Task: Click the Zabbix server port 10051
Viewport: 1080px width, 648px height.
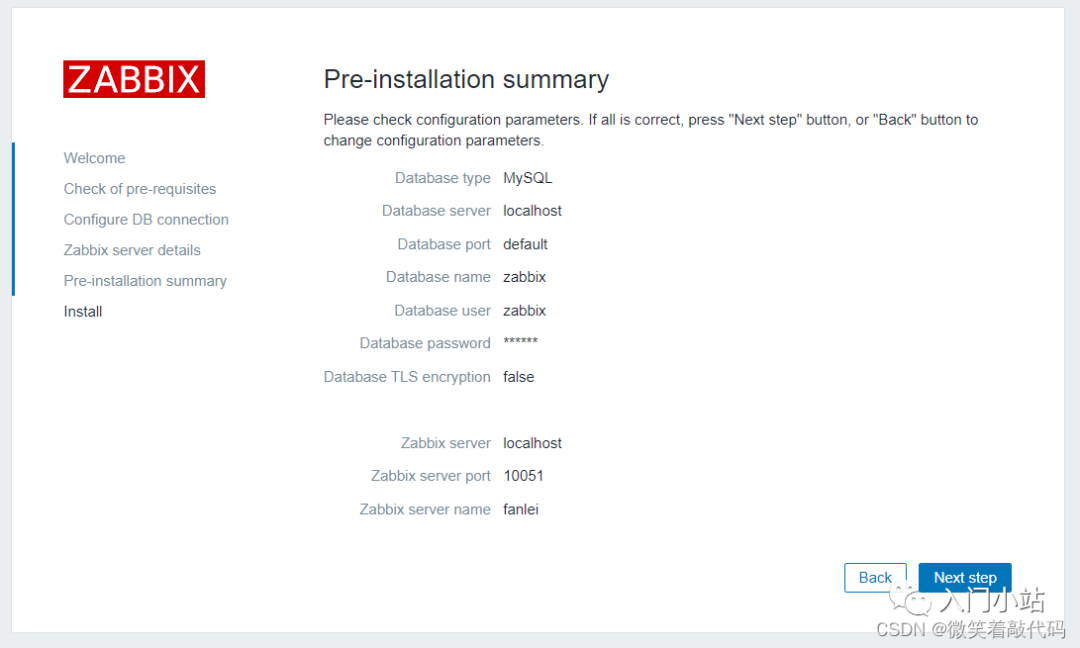Action: point(523,476)
